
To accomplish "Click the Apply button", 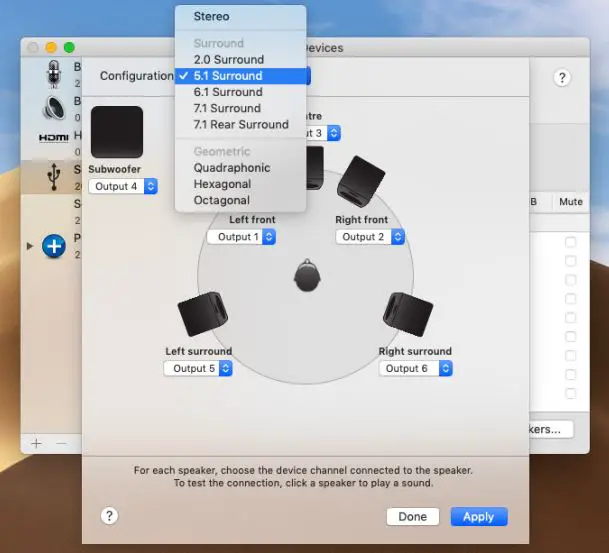I will pos(479,516).
